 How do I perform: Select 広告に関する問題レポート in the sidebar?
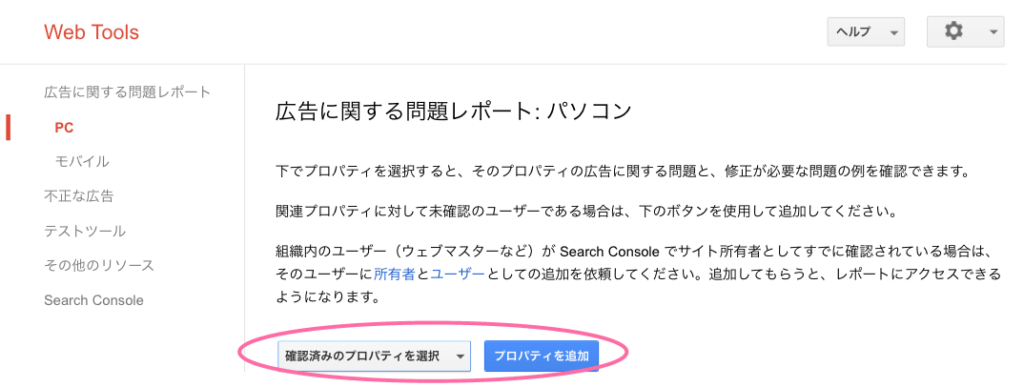tap(127, 92)
